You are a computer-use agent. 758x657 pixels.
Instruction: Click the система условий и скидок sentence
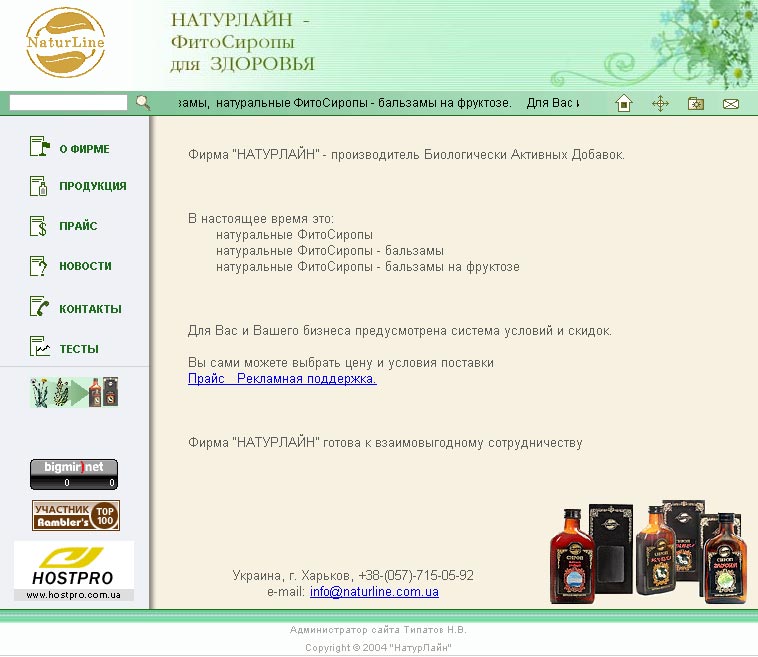point(400,331)
